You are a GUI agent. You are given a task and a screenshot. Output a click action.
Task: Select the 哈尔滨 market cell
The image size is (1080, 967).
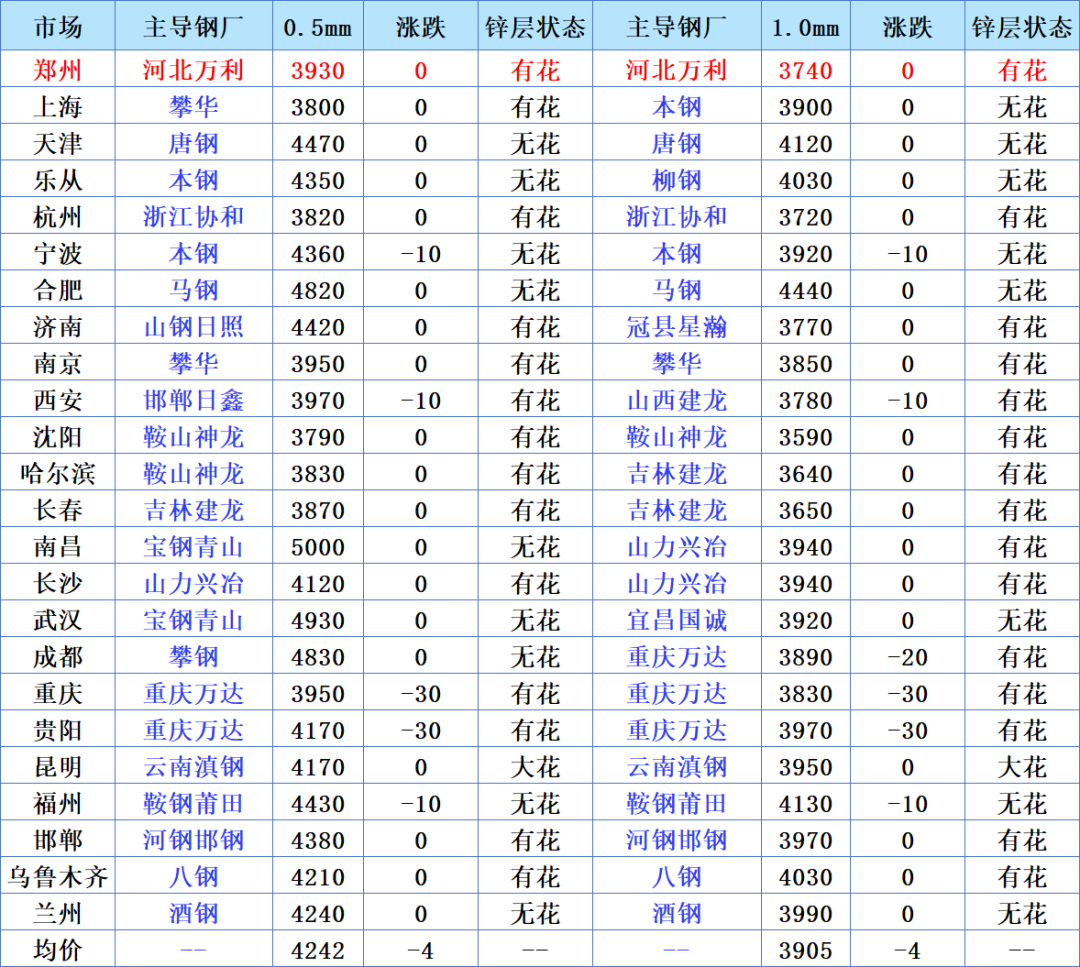pos(58,474)
